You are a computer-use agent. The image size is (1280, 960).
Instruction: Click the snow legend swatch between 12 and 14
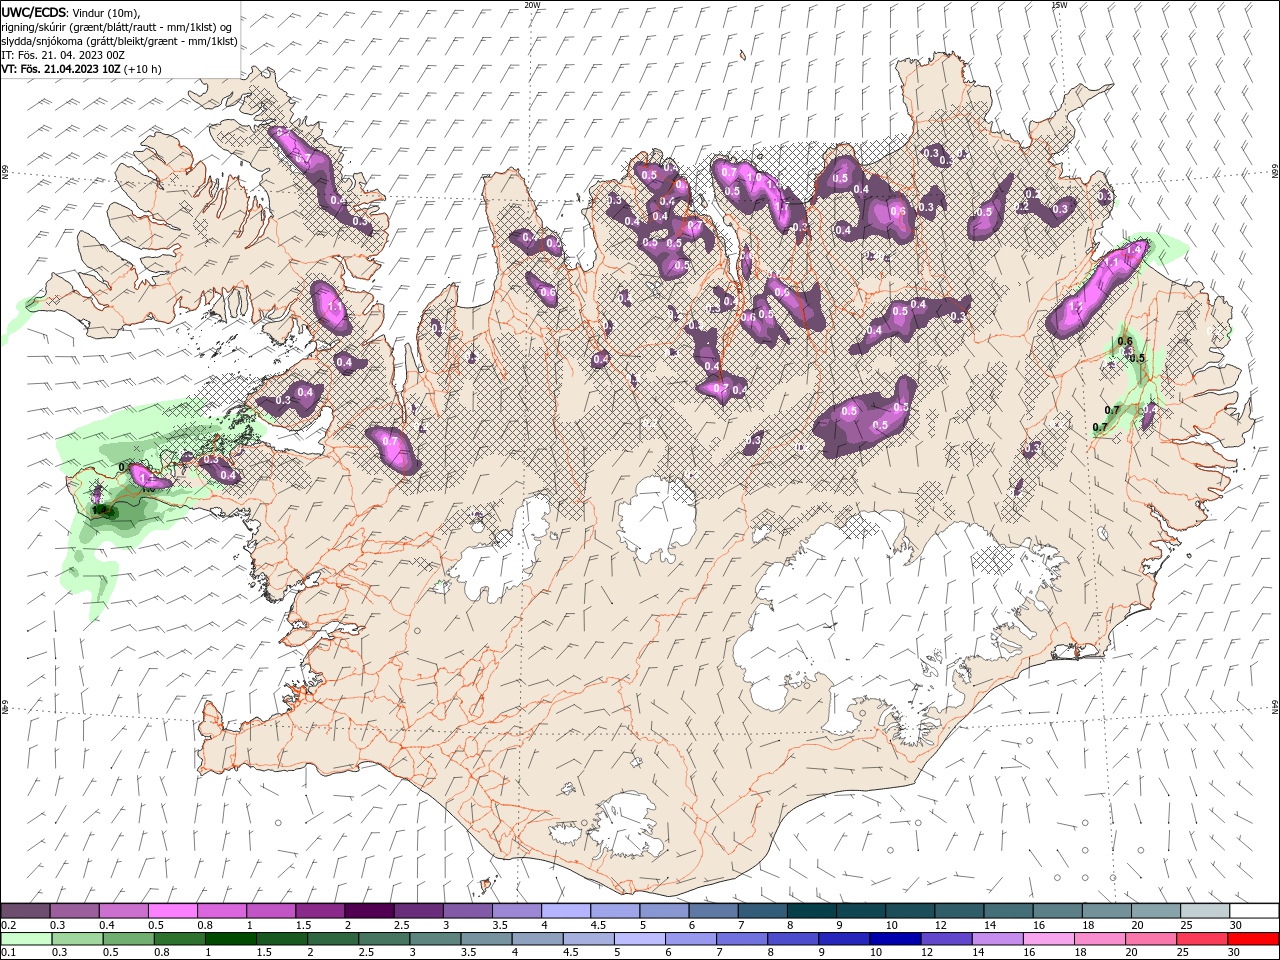tap(959, 911)
